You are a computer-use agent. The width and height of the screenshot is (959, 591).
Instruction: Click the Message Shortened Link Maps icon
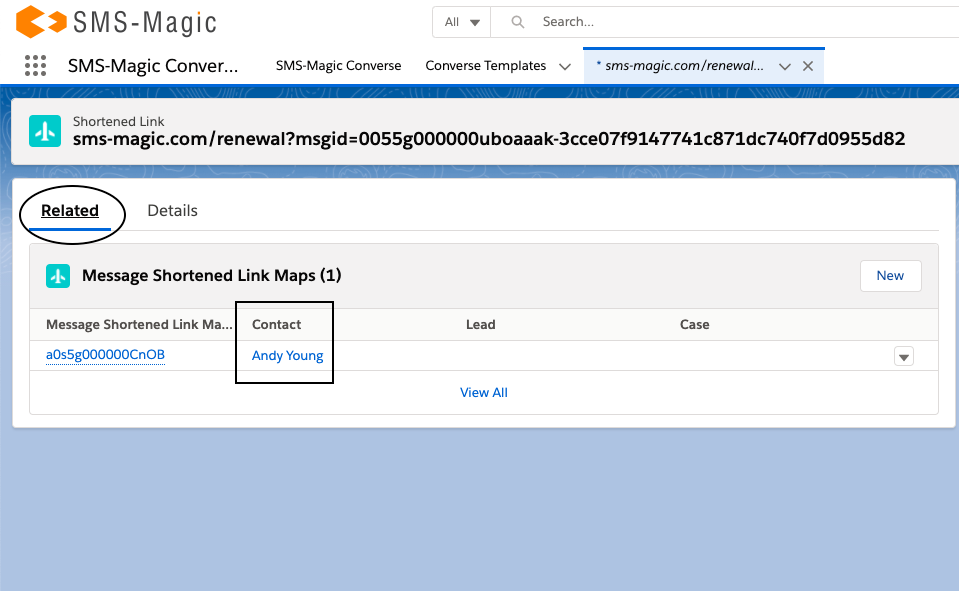click(x=58, y=276)
